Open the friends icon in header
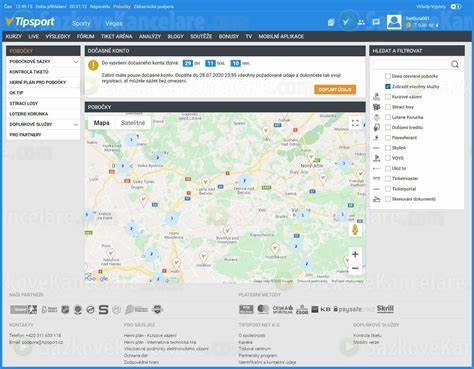The image size is (474, 369). (361, 22)
